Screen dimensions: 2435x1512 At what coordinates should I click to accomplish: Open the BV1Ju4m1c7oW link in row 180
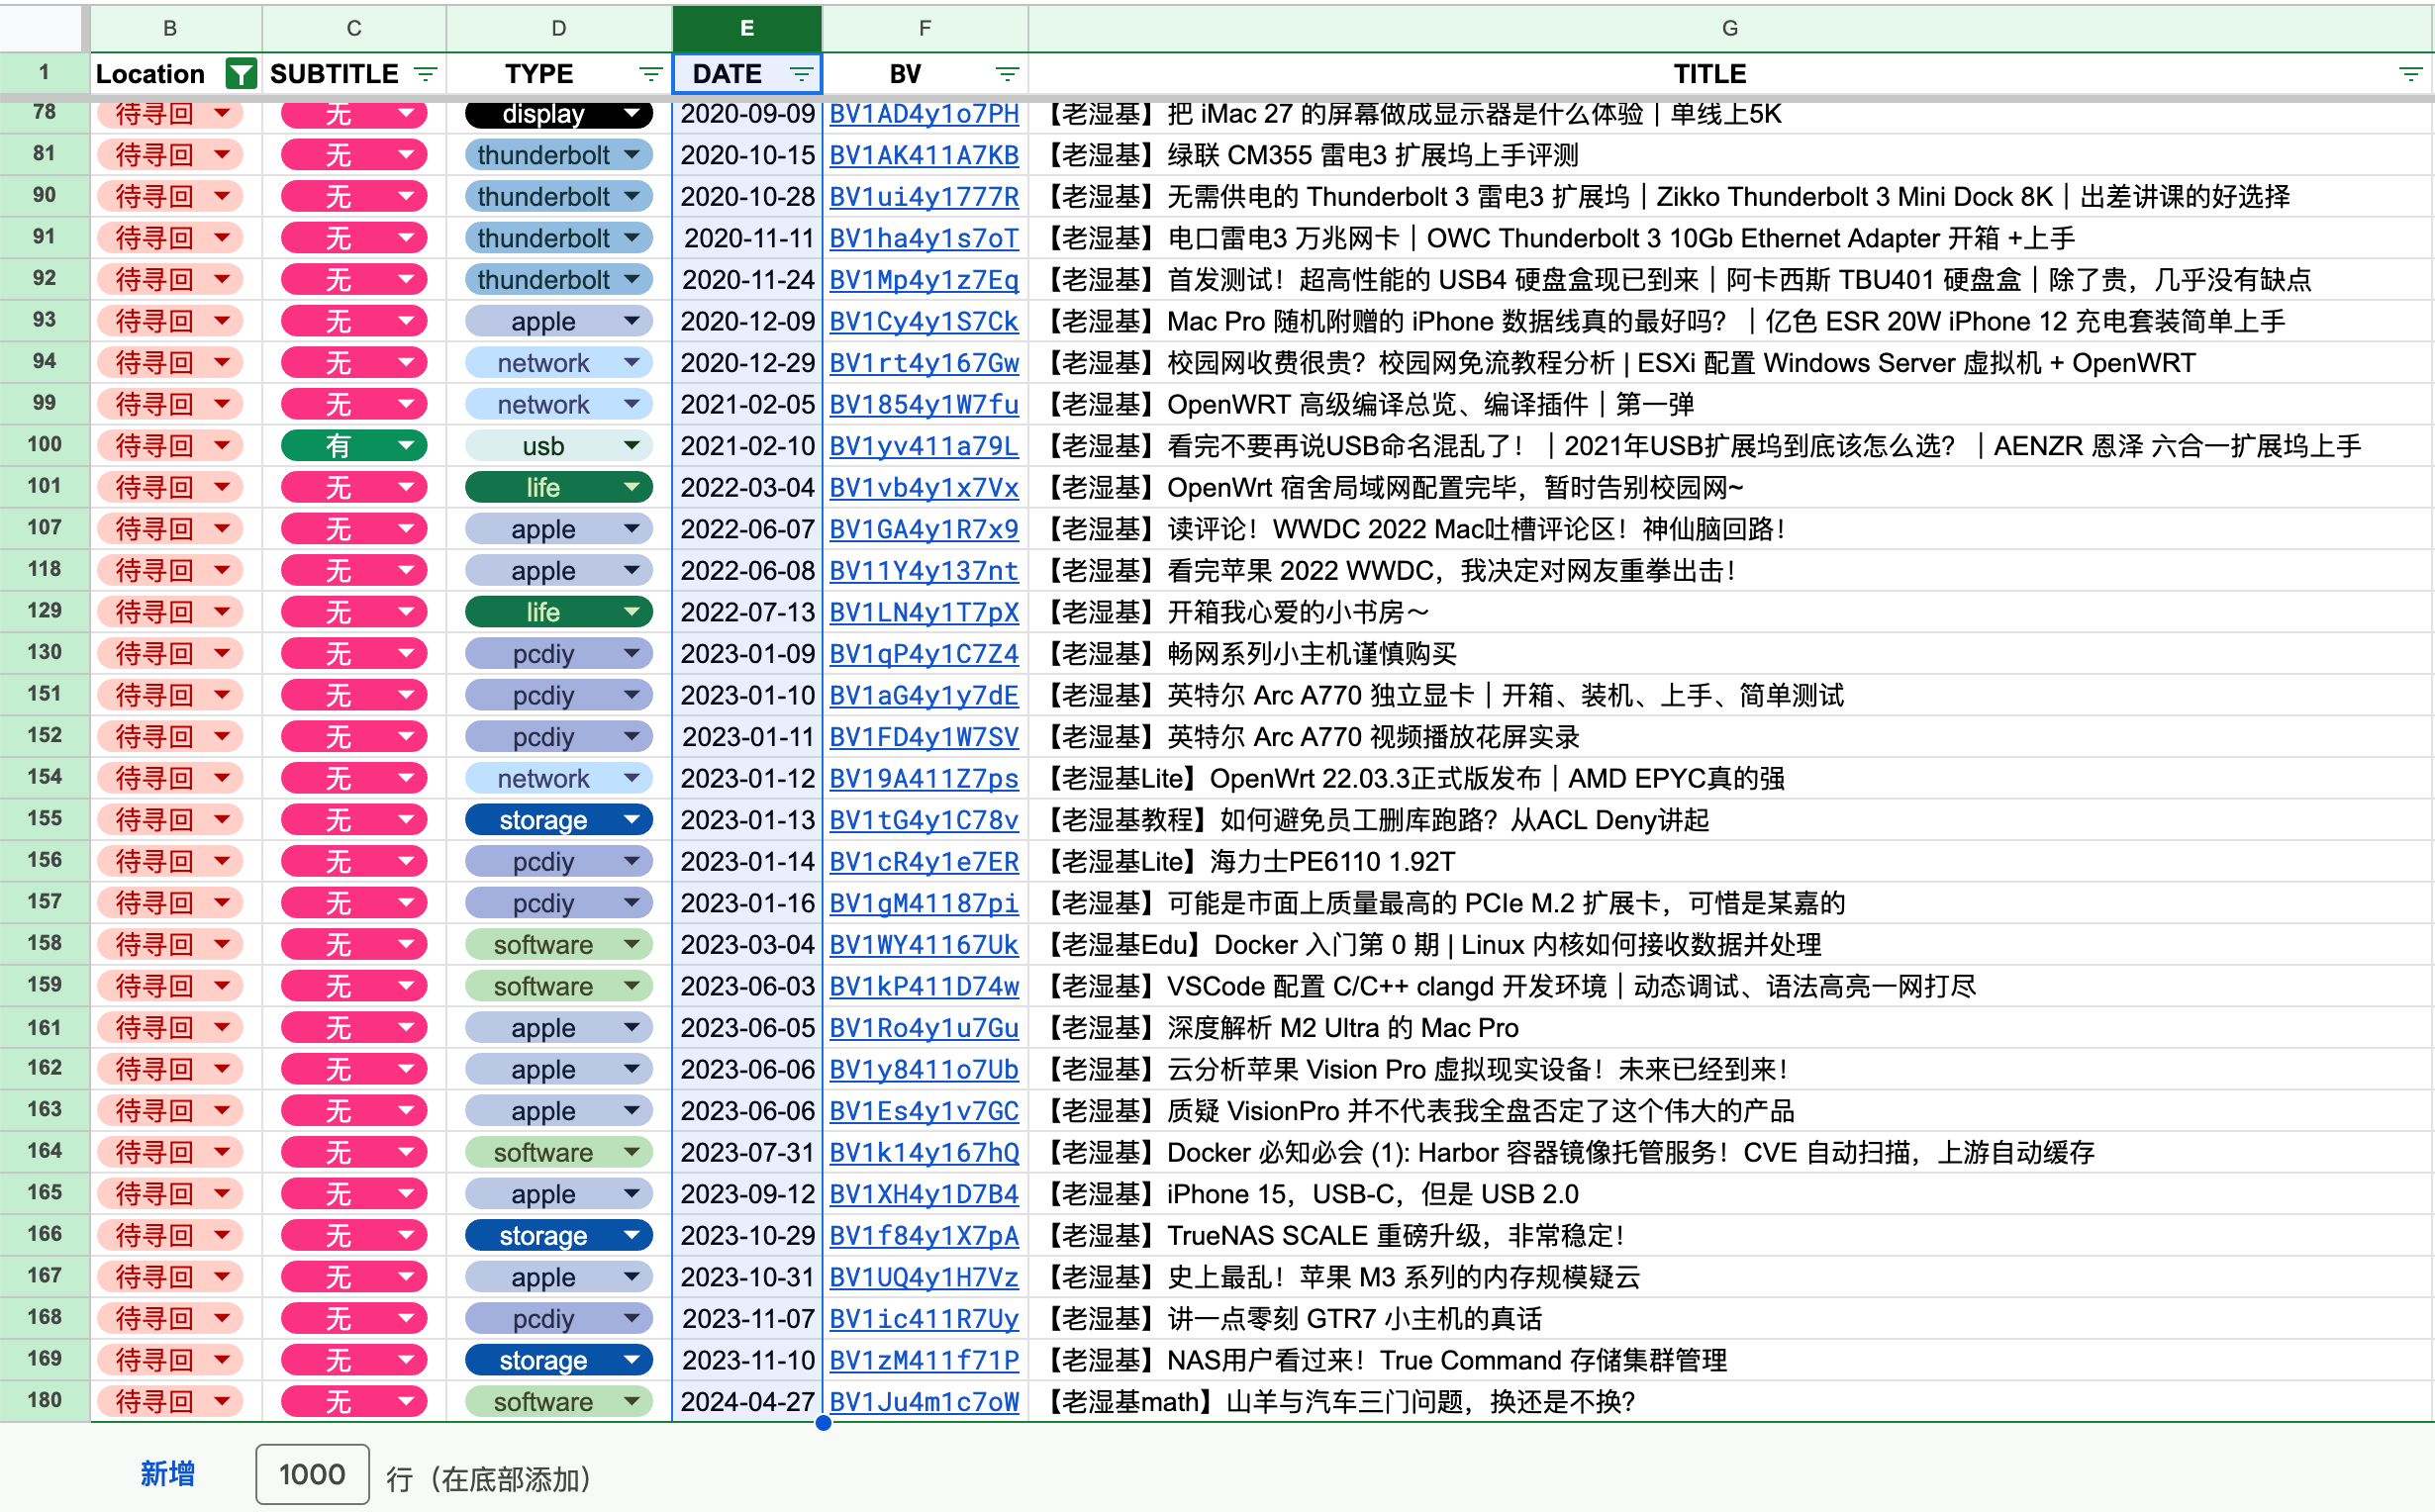pyautogui.click(x=923, y=1401)
